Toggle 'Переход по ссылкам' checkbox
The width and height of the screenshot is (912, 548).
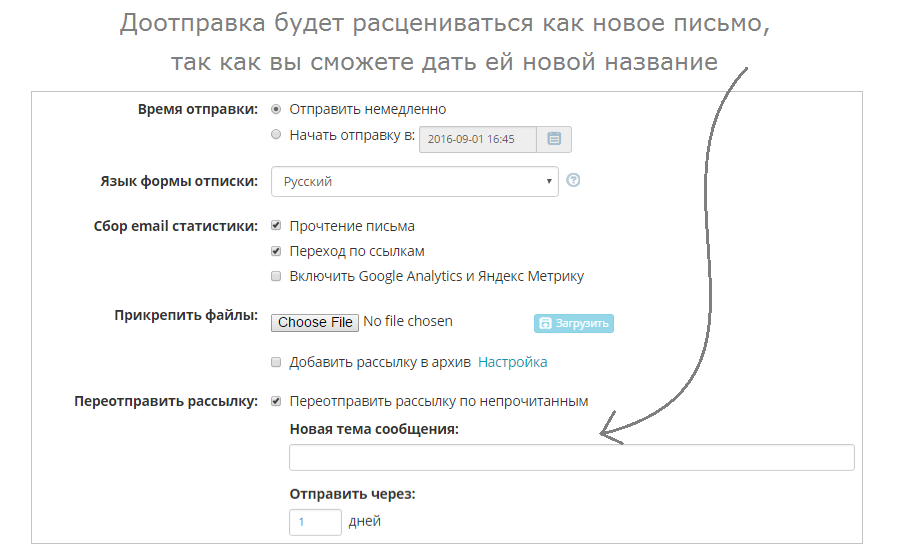pos(276,251)
